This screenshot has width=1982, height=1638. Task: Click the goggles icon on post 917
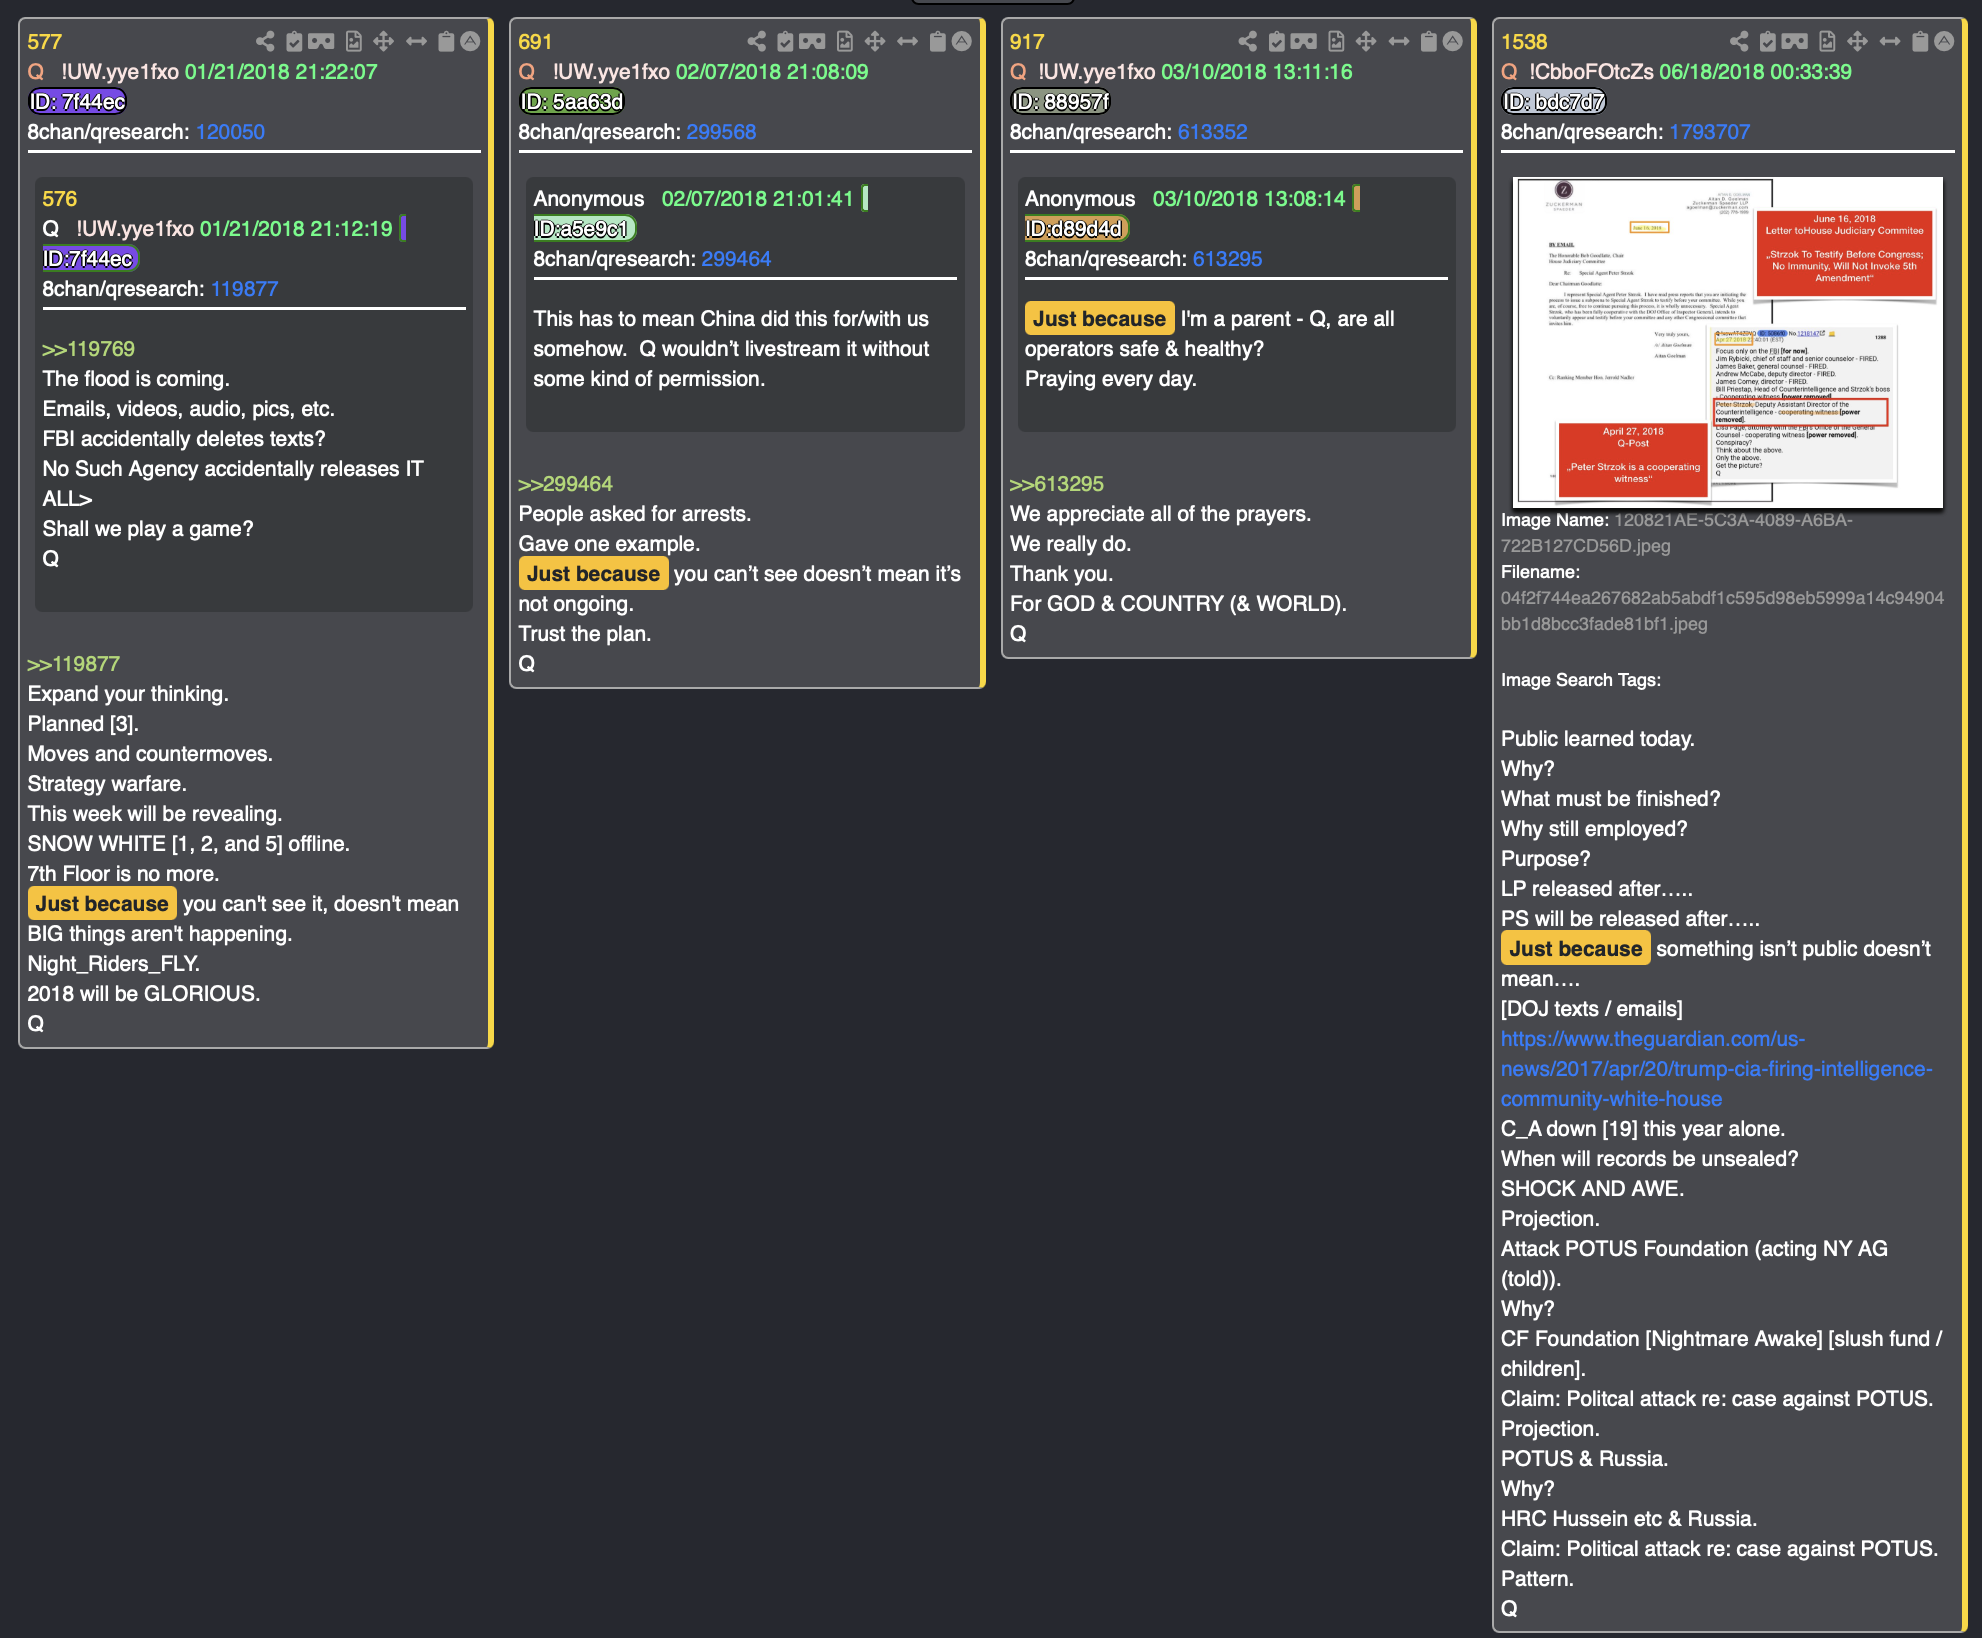1304,41
